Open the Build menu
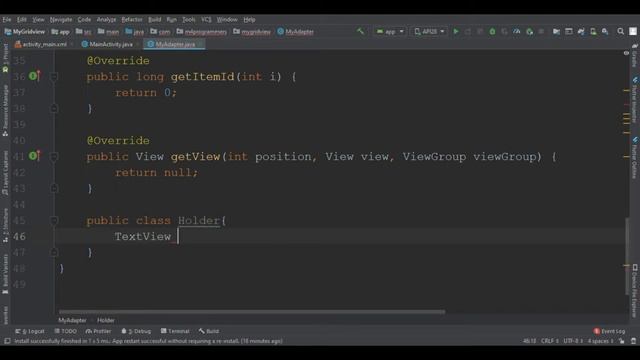The image size is (640, 360). click(154, 19)
